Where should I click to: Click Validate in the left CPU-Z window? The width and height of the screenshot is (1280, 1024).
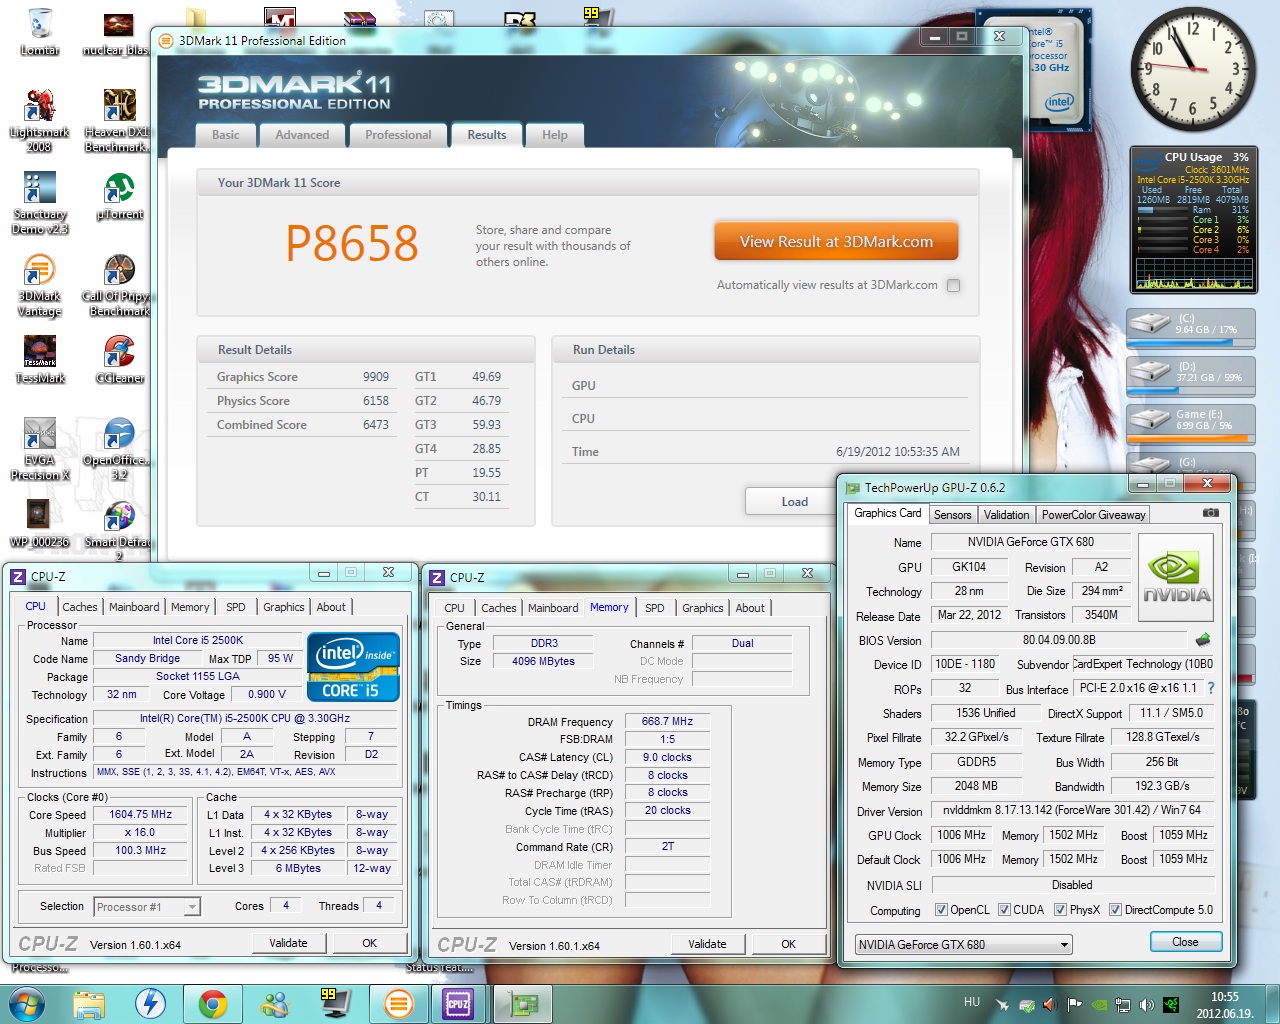(x=288, y=943)
